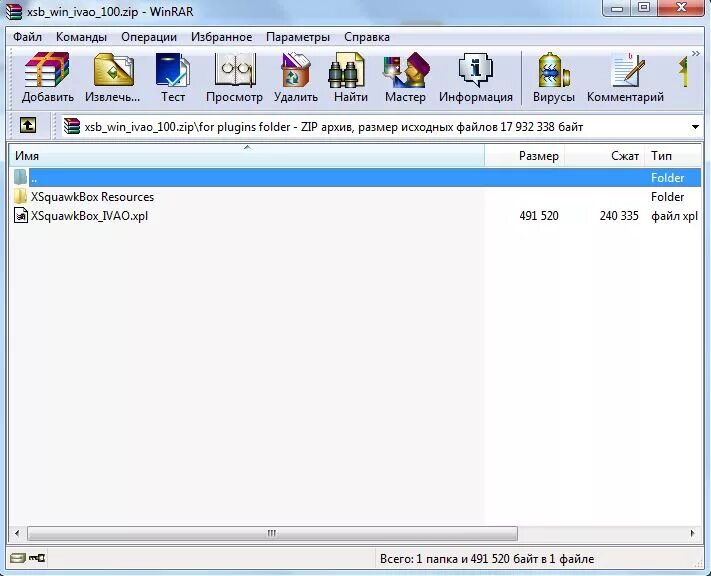Click the password key icon in status bar

(x=37, y=558)
